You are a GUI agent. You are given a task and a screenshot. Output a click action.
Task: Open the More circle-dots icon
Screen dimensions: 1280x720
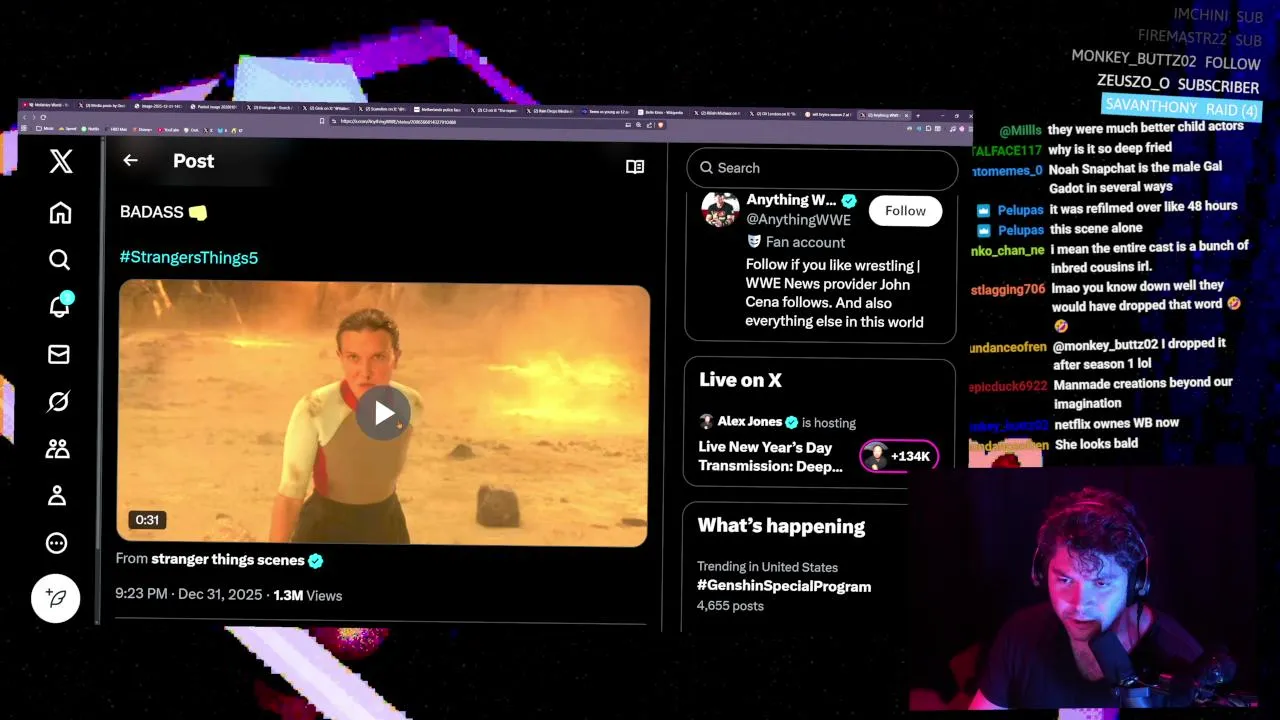click(57, 543)
